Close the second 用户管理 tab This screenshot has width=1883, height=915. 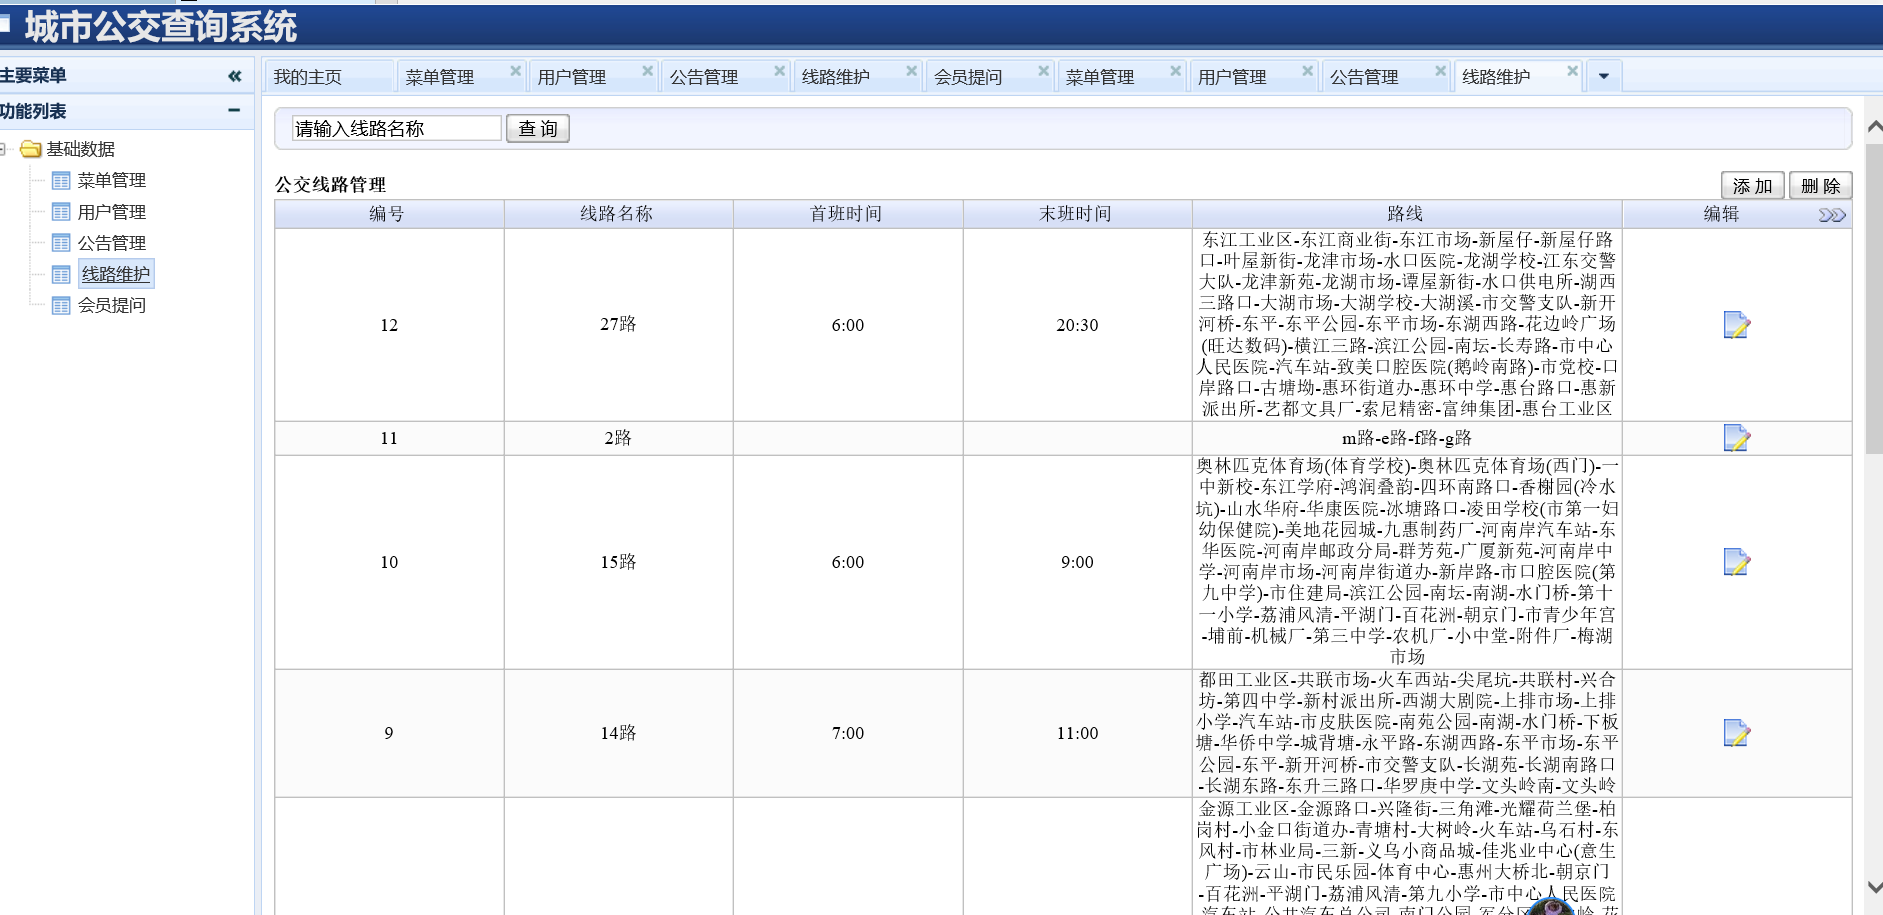coord(1307,71)
